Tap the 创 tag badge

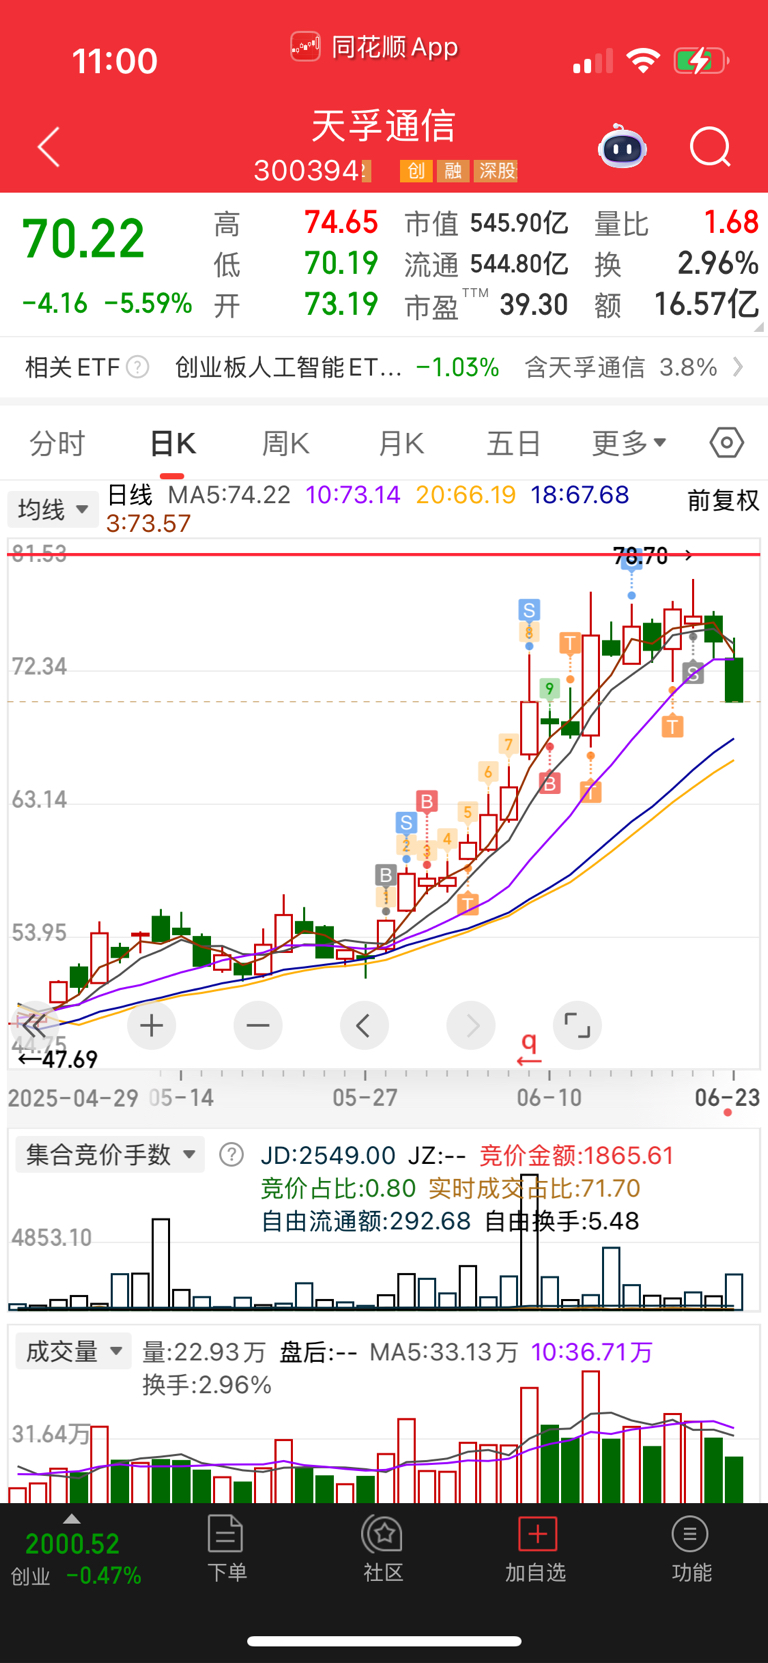click(416, 171)
